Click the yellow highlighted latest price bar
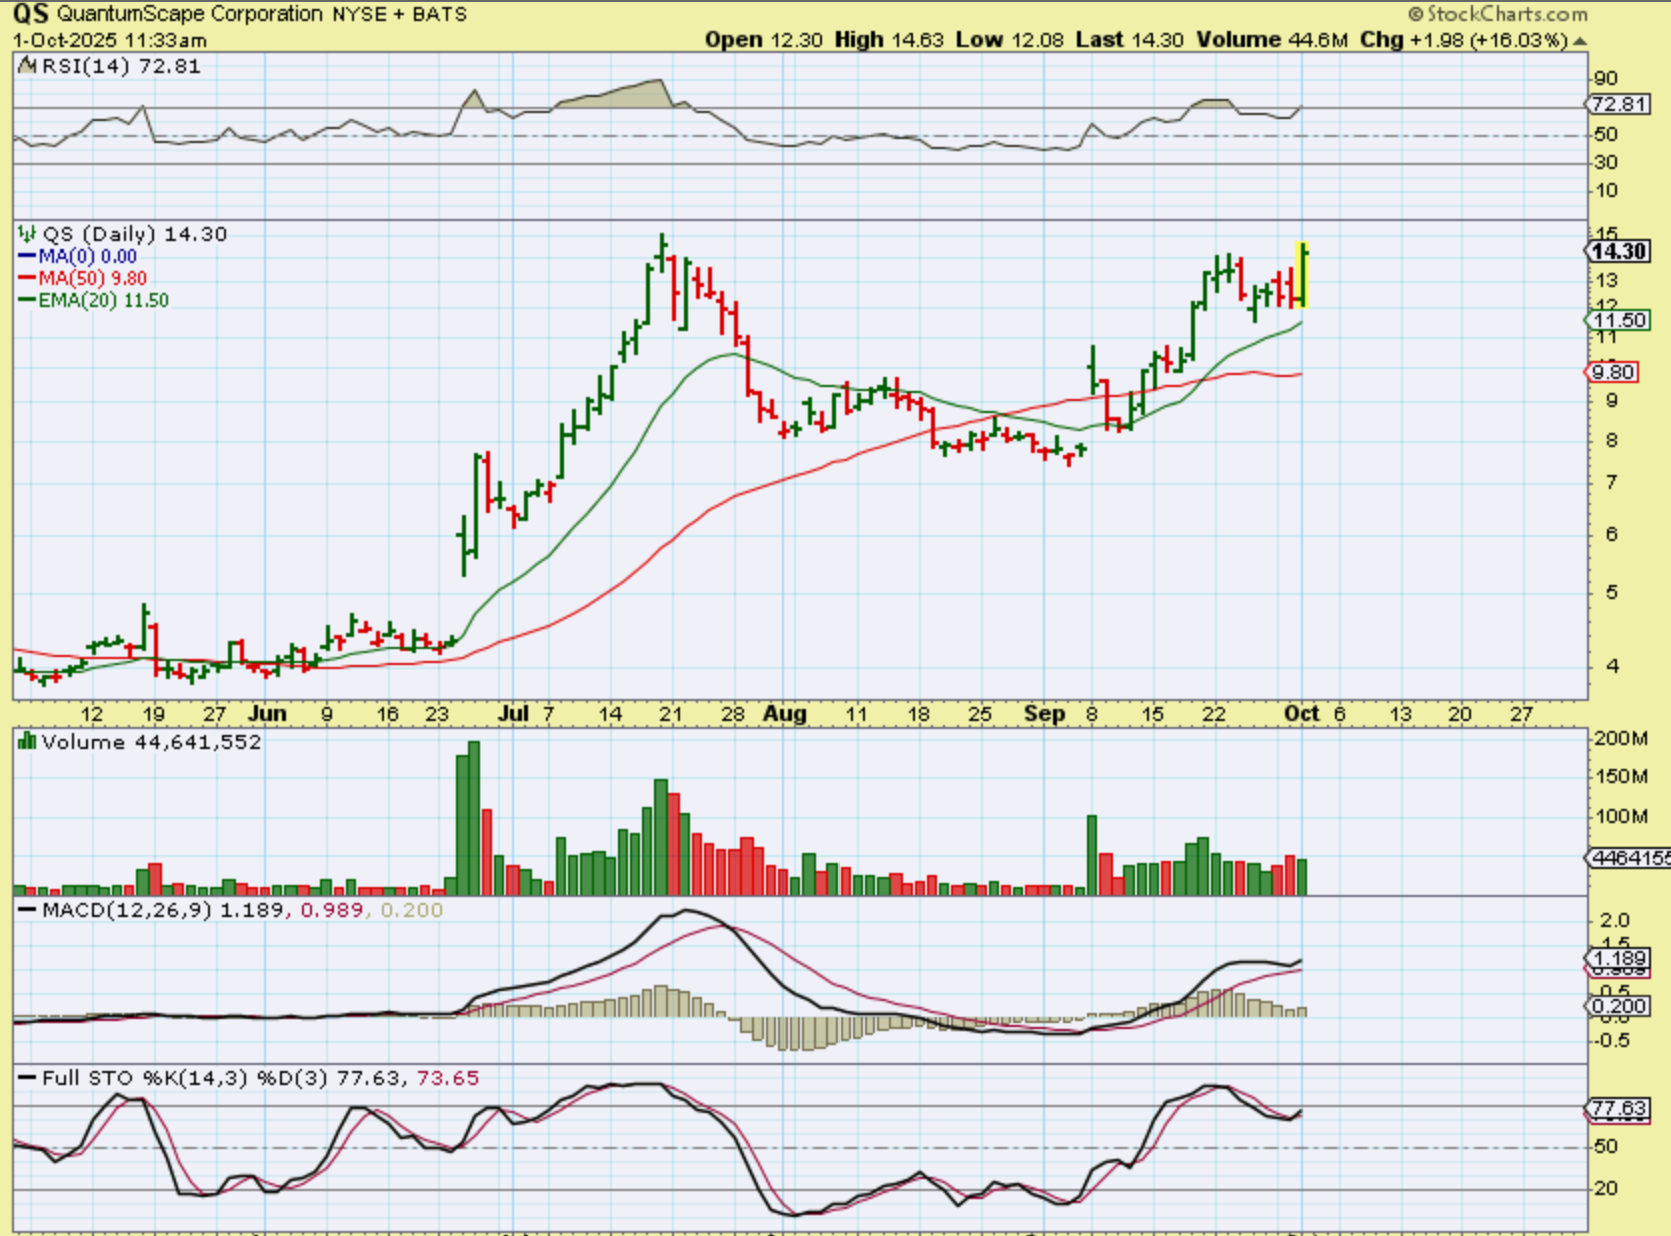 tap(1303, 275)
